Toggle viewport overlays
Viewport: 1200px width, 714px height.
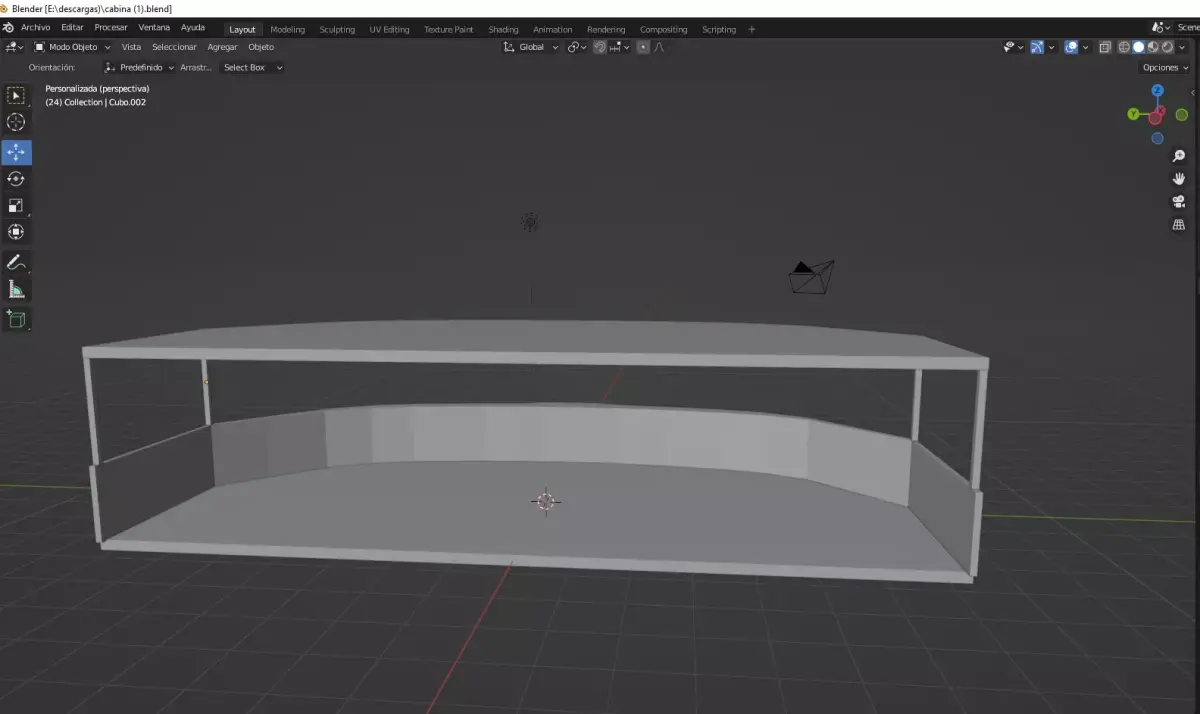coord(1071,47)
